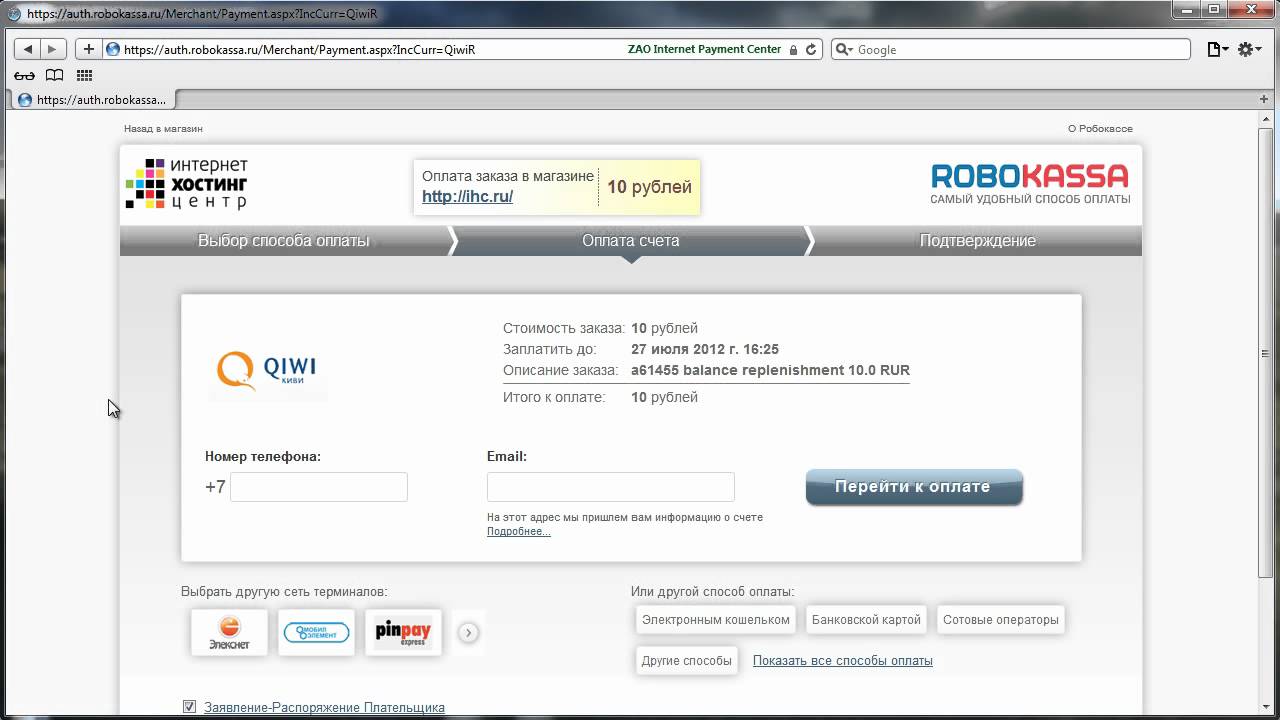Open the Reading List glasses icon
1280x720 pixels.
[25, 75]
